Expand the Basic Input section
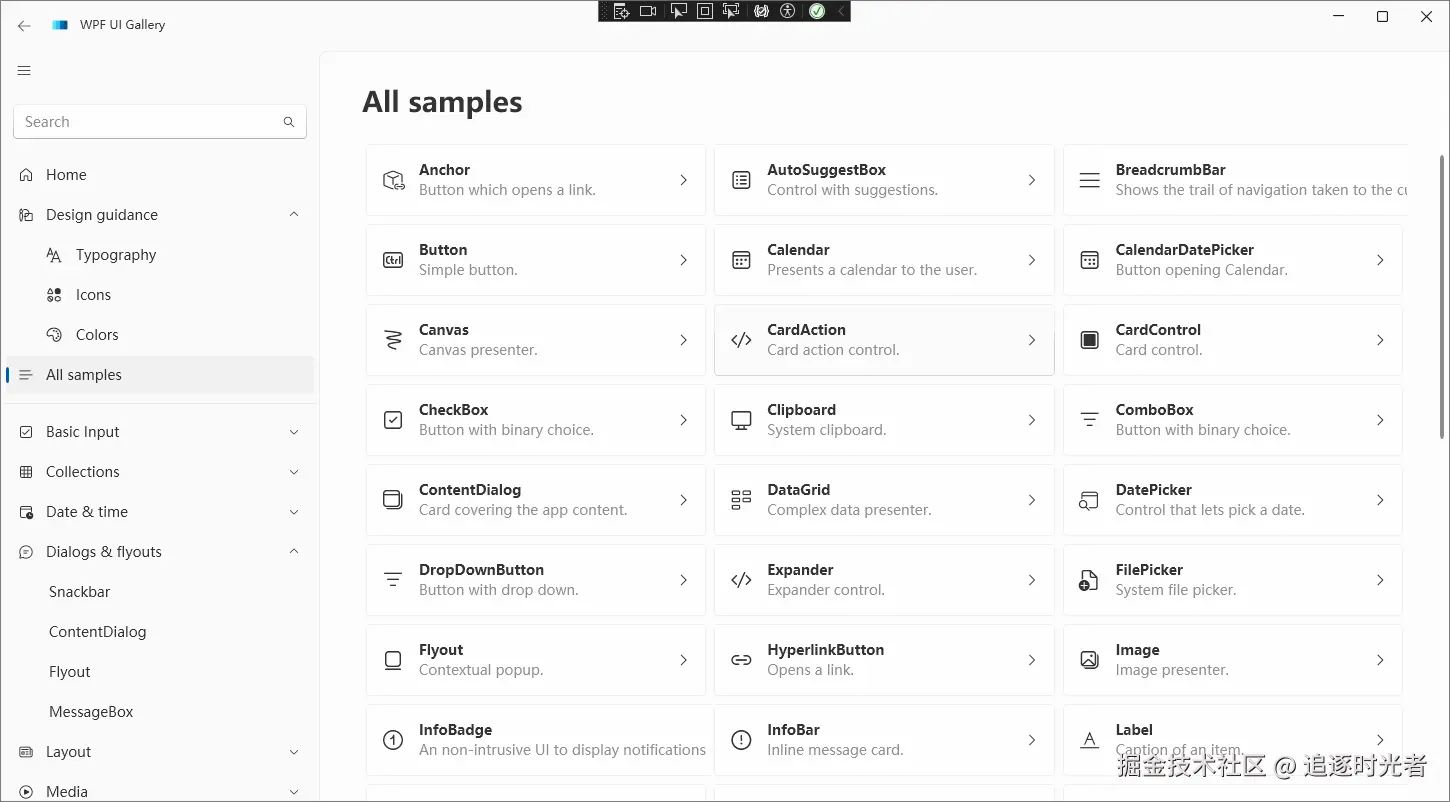 [294, 432]
